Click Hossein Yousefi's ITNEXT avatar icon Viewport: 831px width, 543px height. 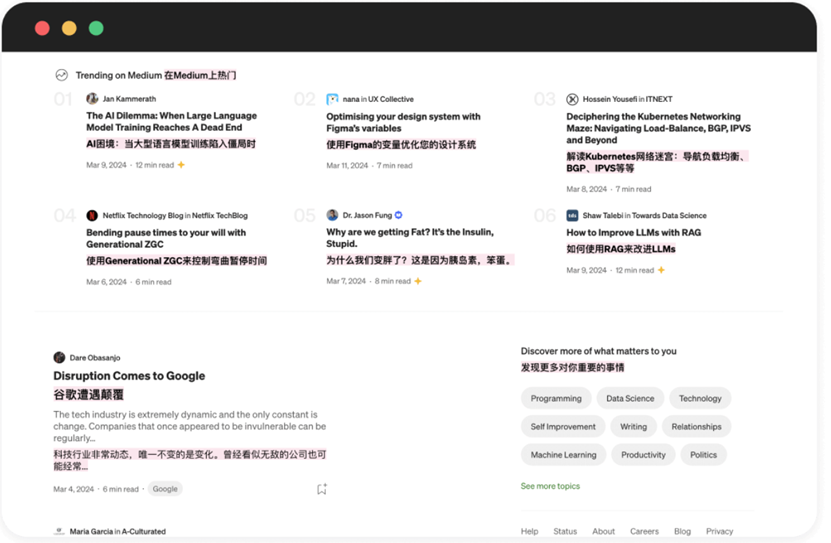[572, 99]
